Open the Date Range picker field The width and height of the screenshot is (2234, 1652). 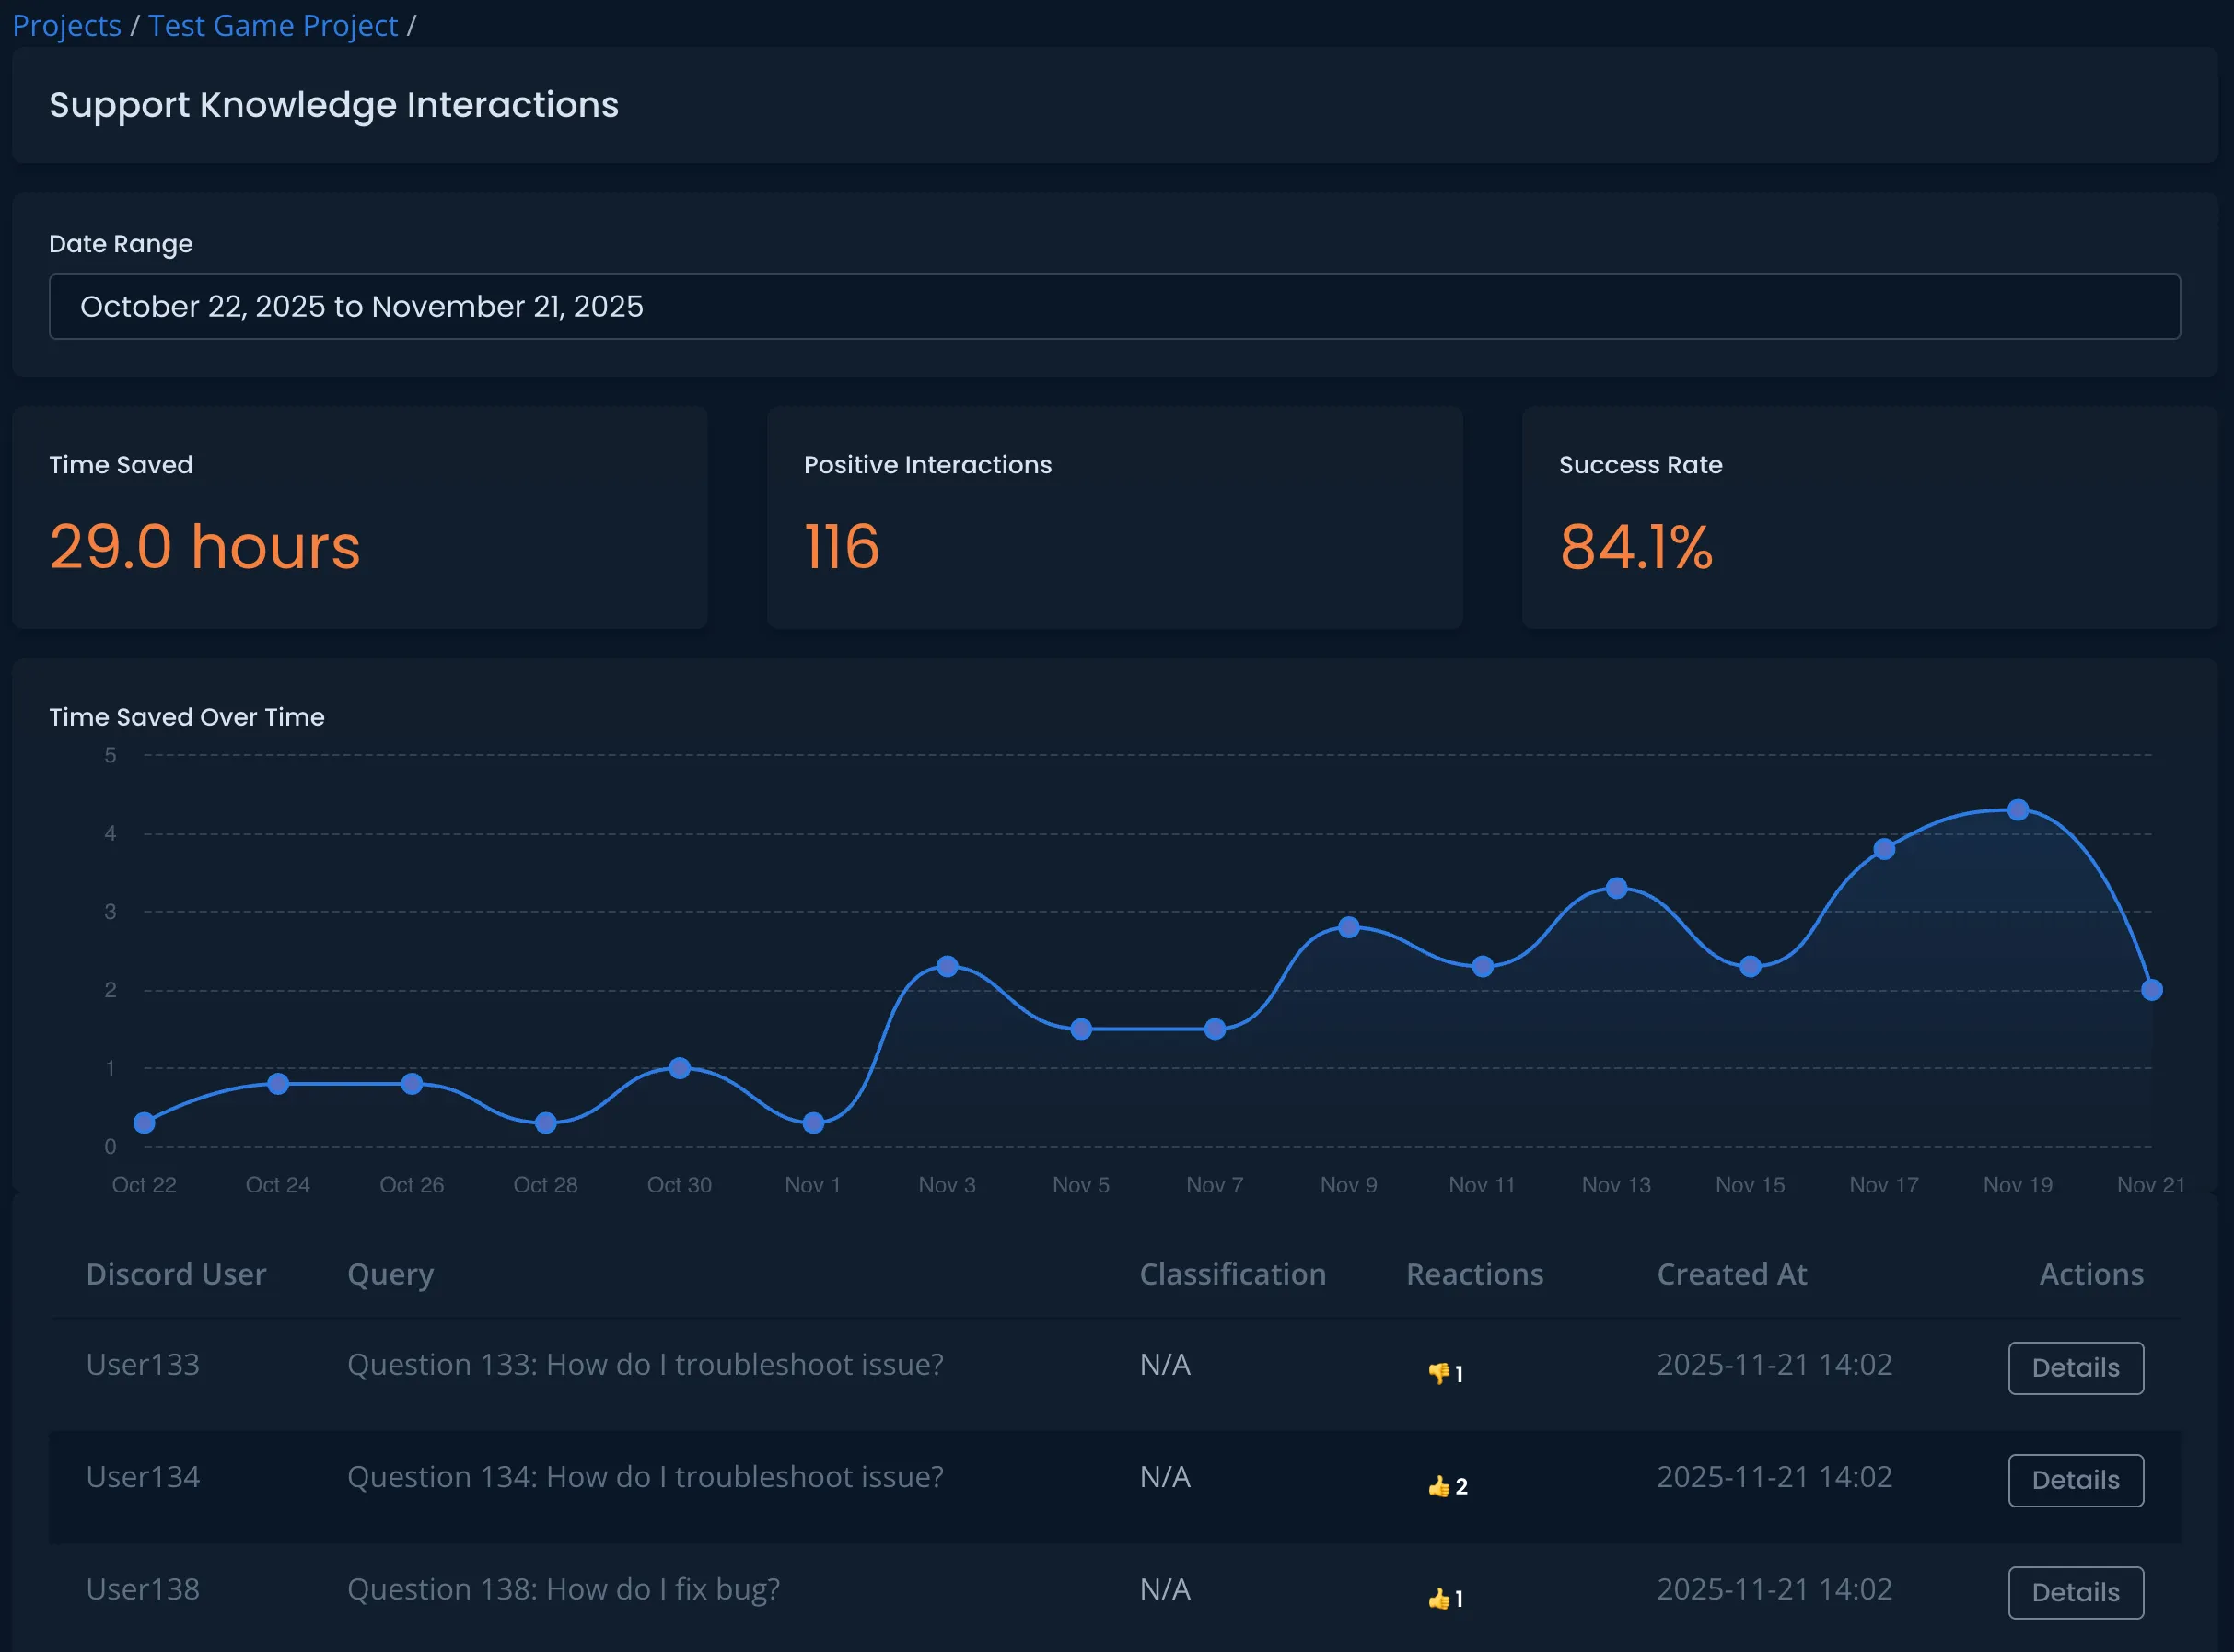(1114, 306)
